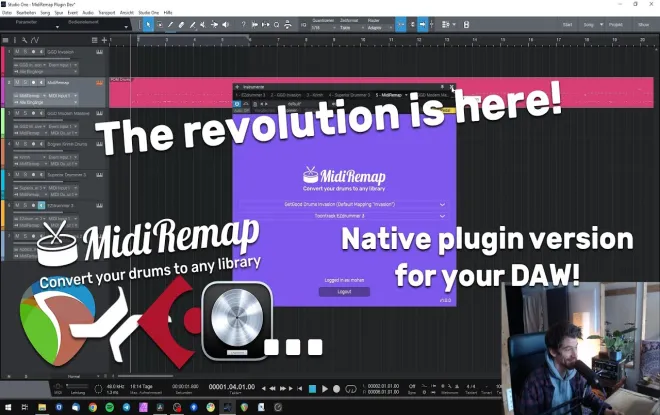Screen dimensions: 660x415
Task: Open the Audio menu
Action: [x=88, y=13]
